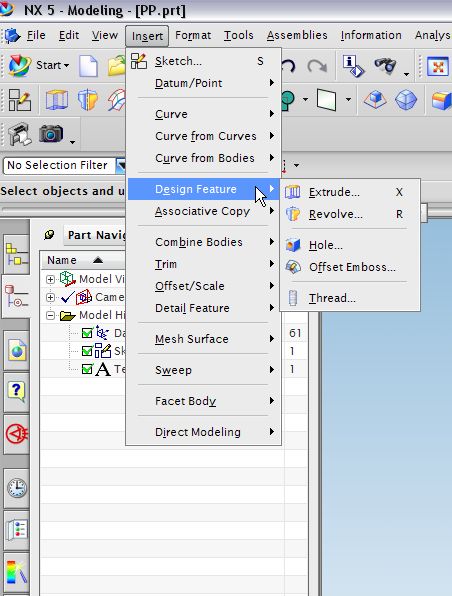
Task: Collapse the Model History tree node
Action: click(50, 315)
